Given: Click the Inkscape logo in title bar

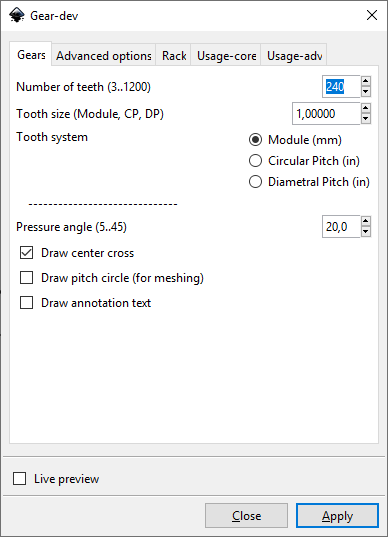Looking at the screenshot, I should (x=17, y=15).
